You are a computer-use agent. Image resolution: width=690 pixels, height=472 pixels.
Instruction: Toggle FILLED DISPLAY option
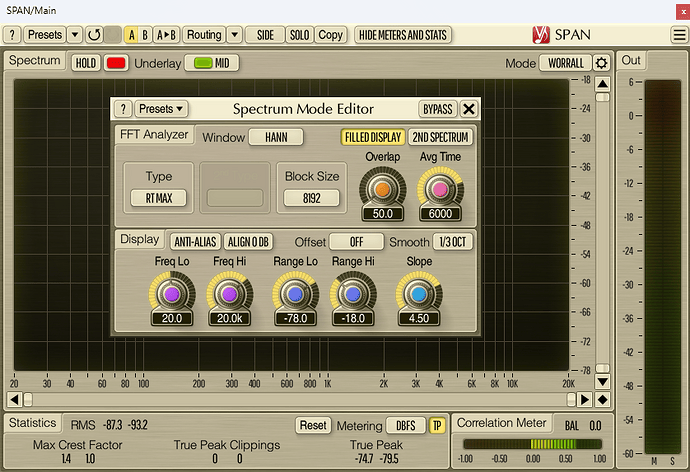pyautogui.click(x=372, y=137)
